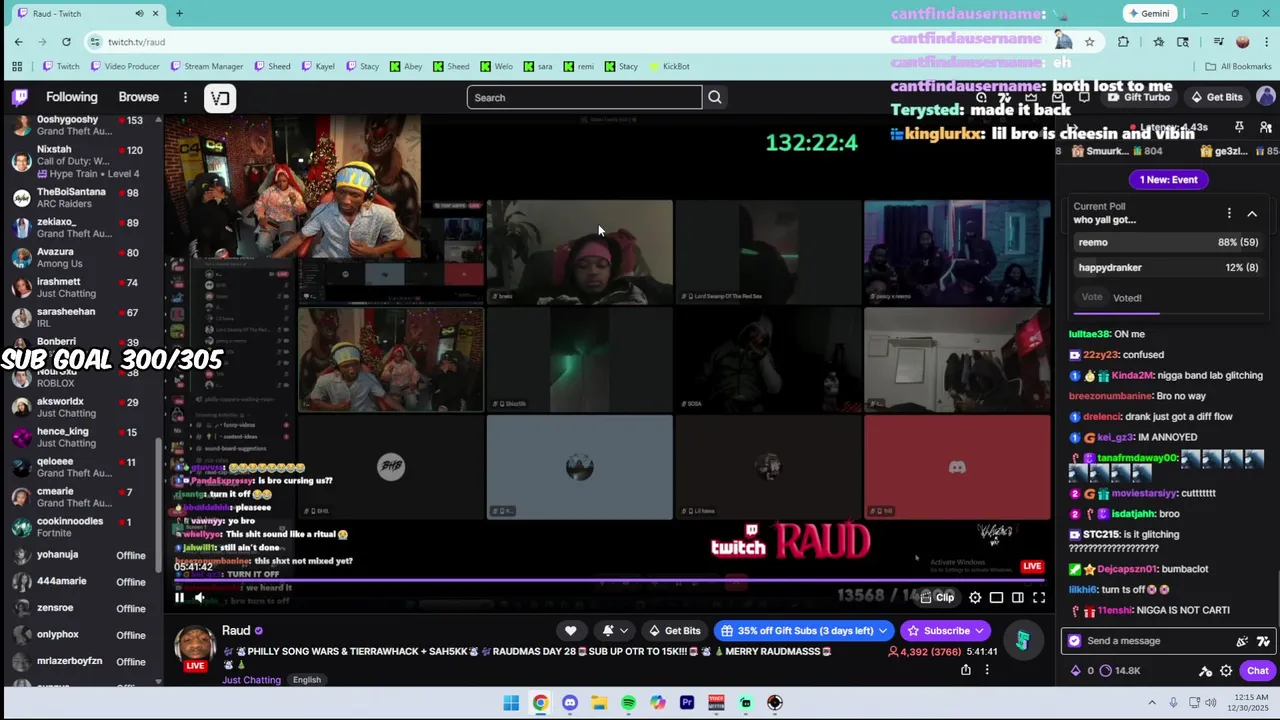This screenshot has height=720, width=1280.
Task: Show hidden system tray icons
Action: click(x=1151, y=703)
